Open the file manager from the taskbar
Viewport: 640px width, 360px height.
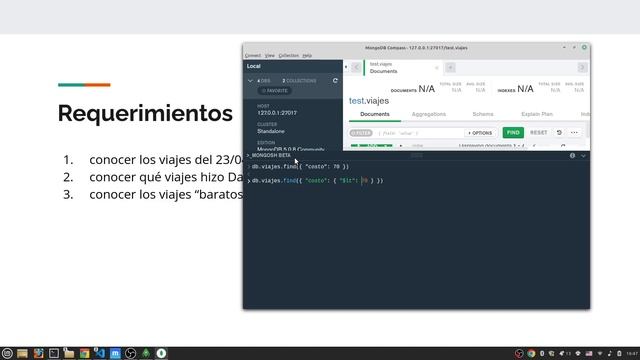pyautogui.click(x=22, y=353)
